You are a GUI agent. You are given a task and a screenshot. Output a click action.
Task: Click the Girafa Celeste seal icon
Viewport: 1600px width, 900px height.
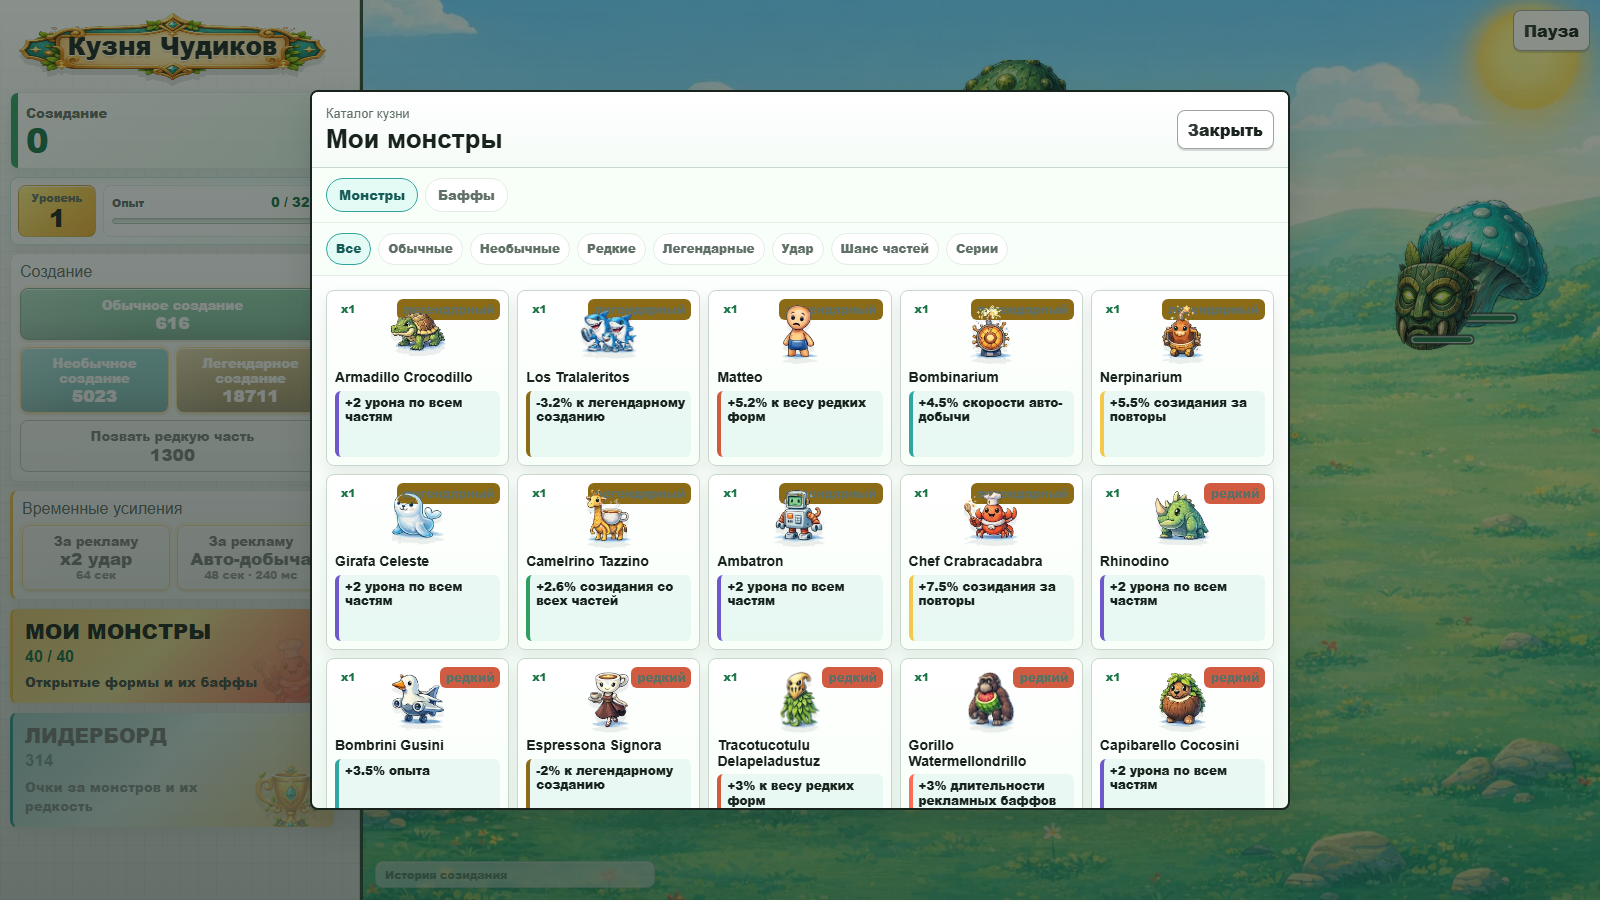point(417,517)
